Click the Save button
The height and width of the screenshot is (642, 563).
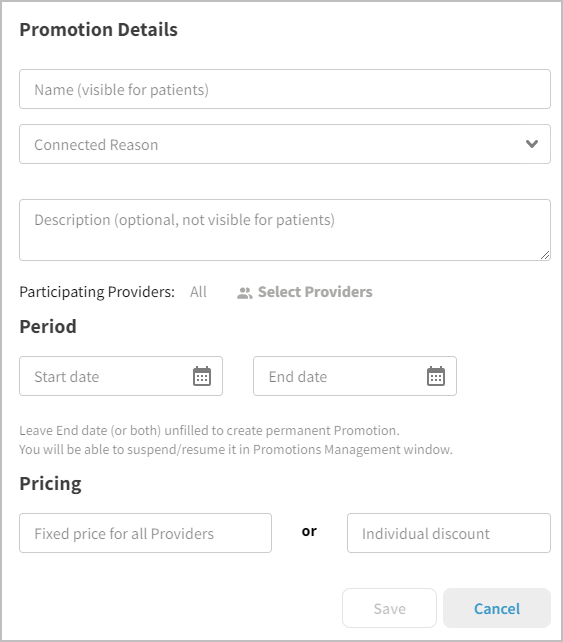point(389,608)
